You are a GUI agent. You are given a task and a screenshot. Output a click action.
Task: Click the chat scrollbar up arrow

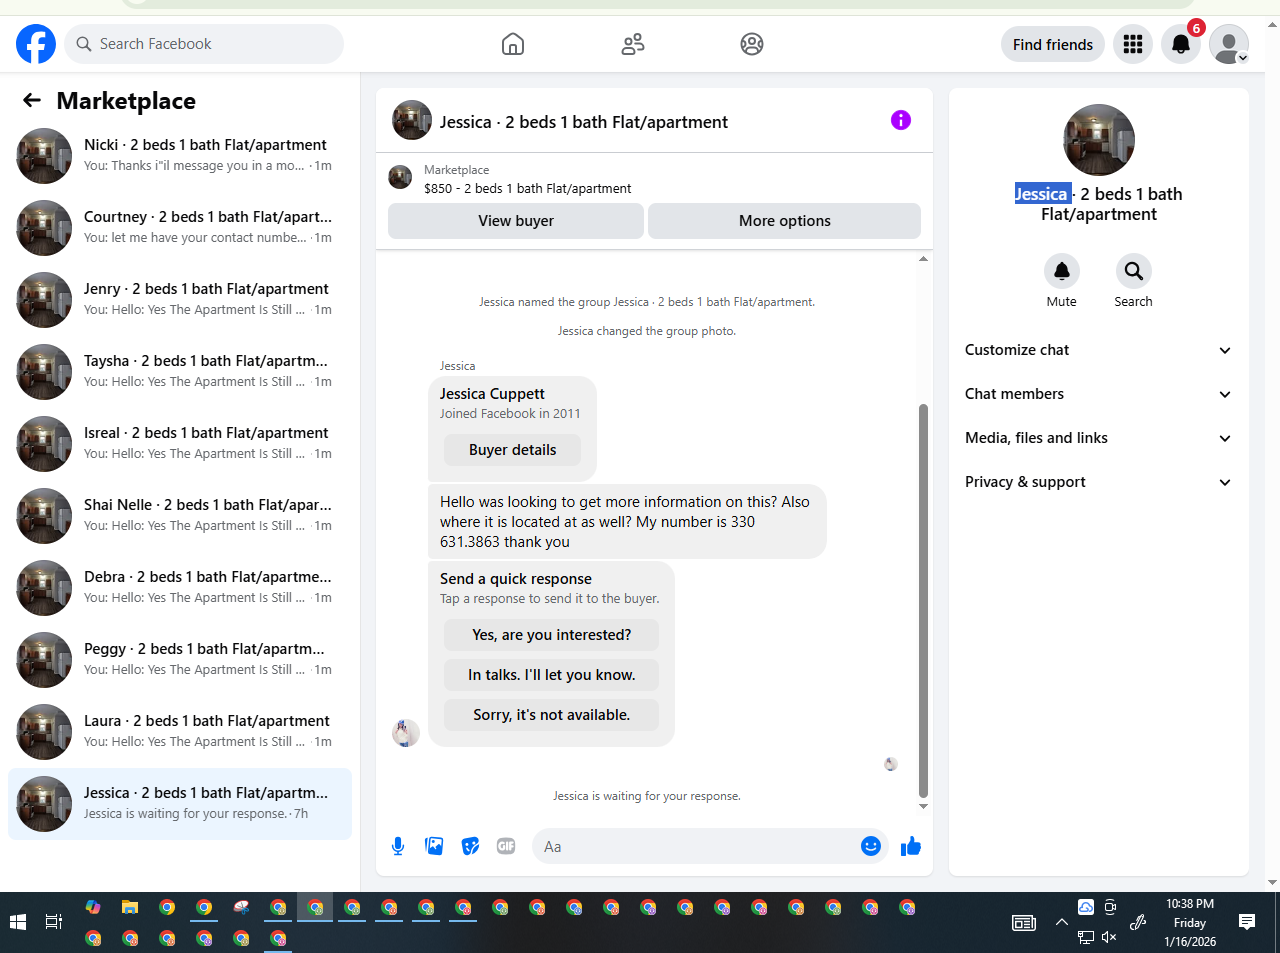pyautogui.click(x=923, y=259)
